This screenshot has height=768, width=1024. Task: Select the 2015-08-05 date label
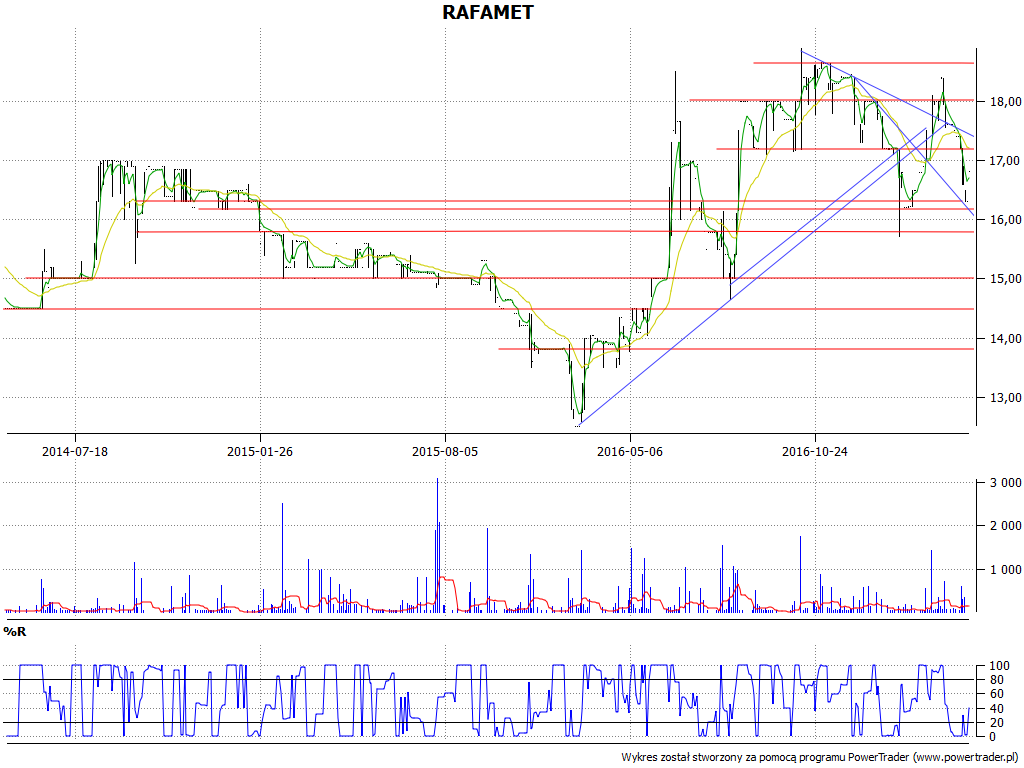(445, 451)
